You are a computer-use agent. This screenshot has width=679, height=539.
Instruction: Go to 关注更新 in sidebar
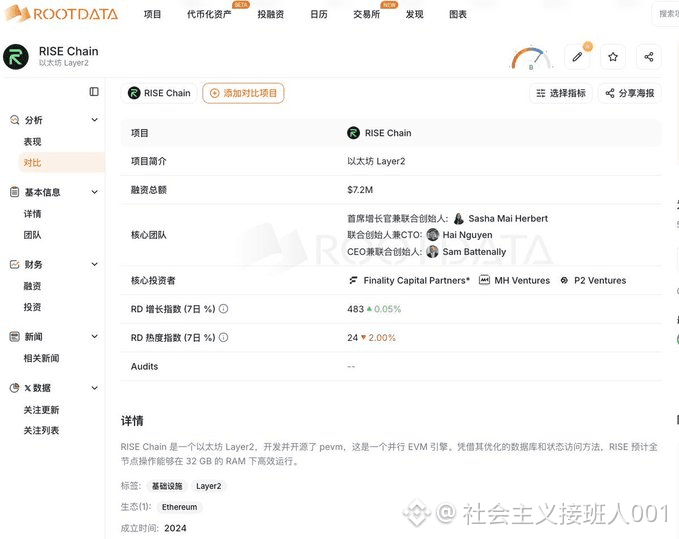pyautogui.click(x=41, y=410)
